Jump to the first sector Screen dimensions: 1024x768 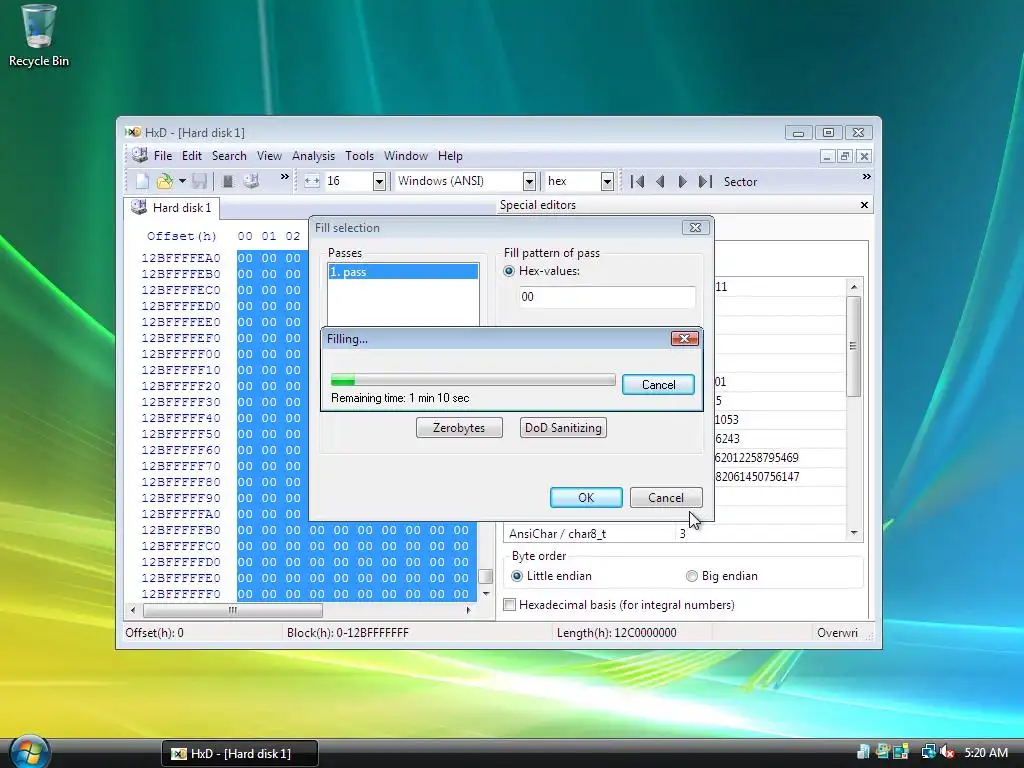click(x=637, y=182)
